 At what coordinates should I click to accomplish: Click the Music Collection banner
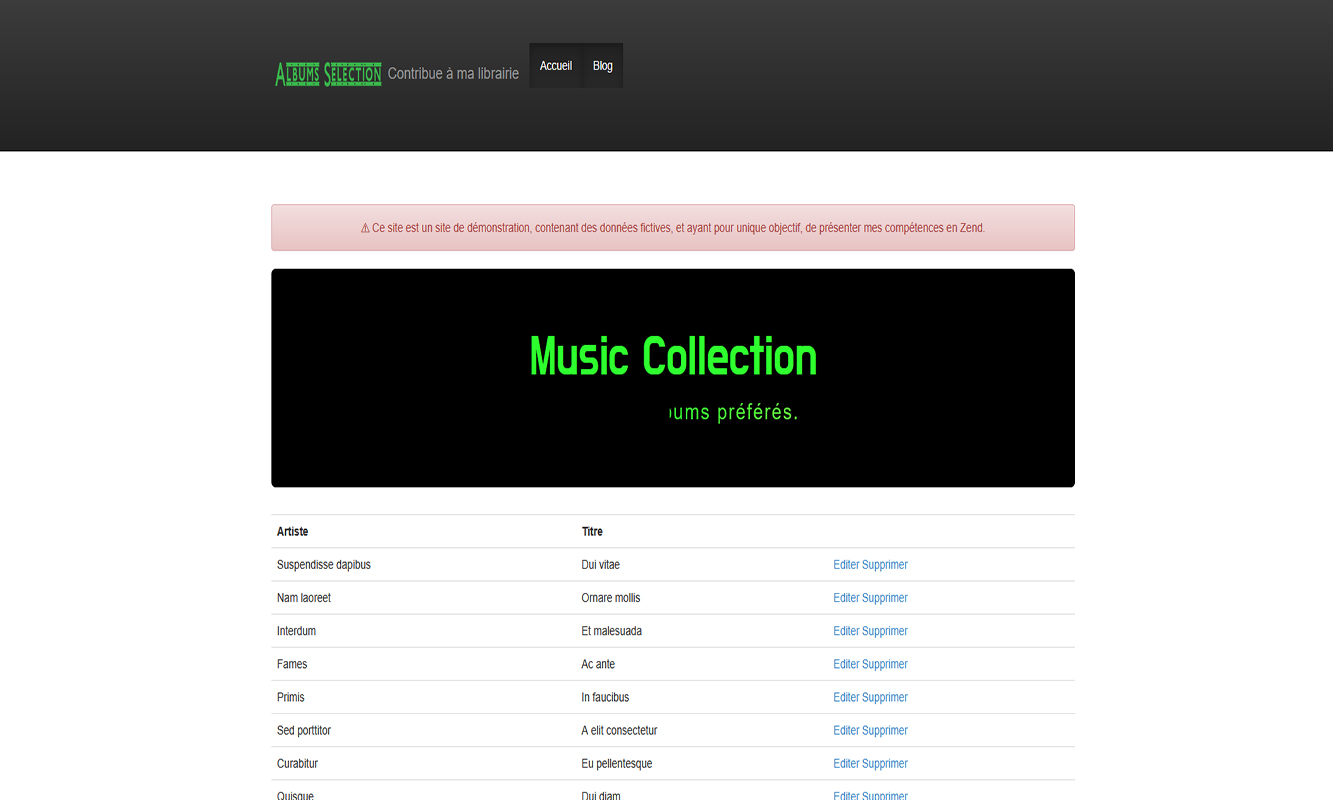coord(672,377)
